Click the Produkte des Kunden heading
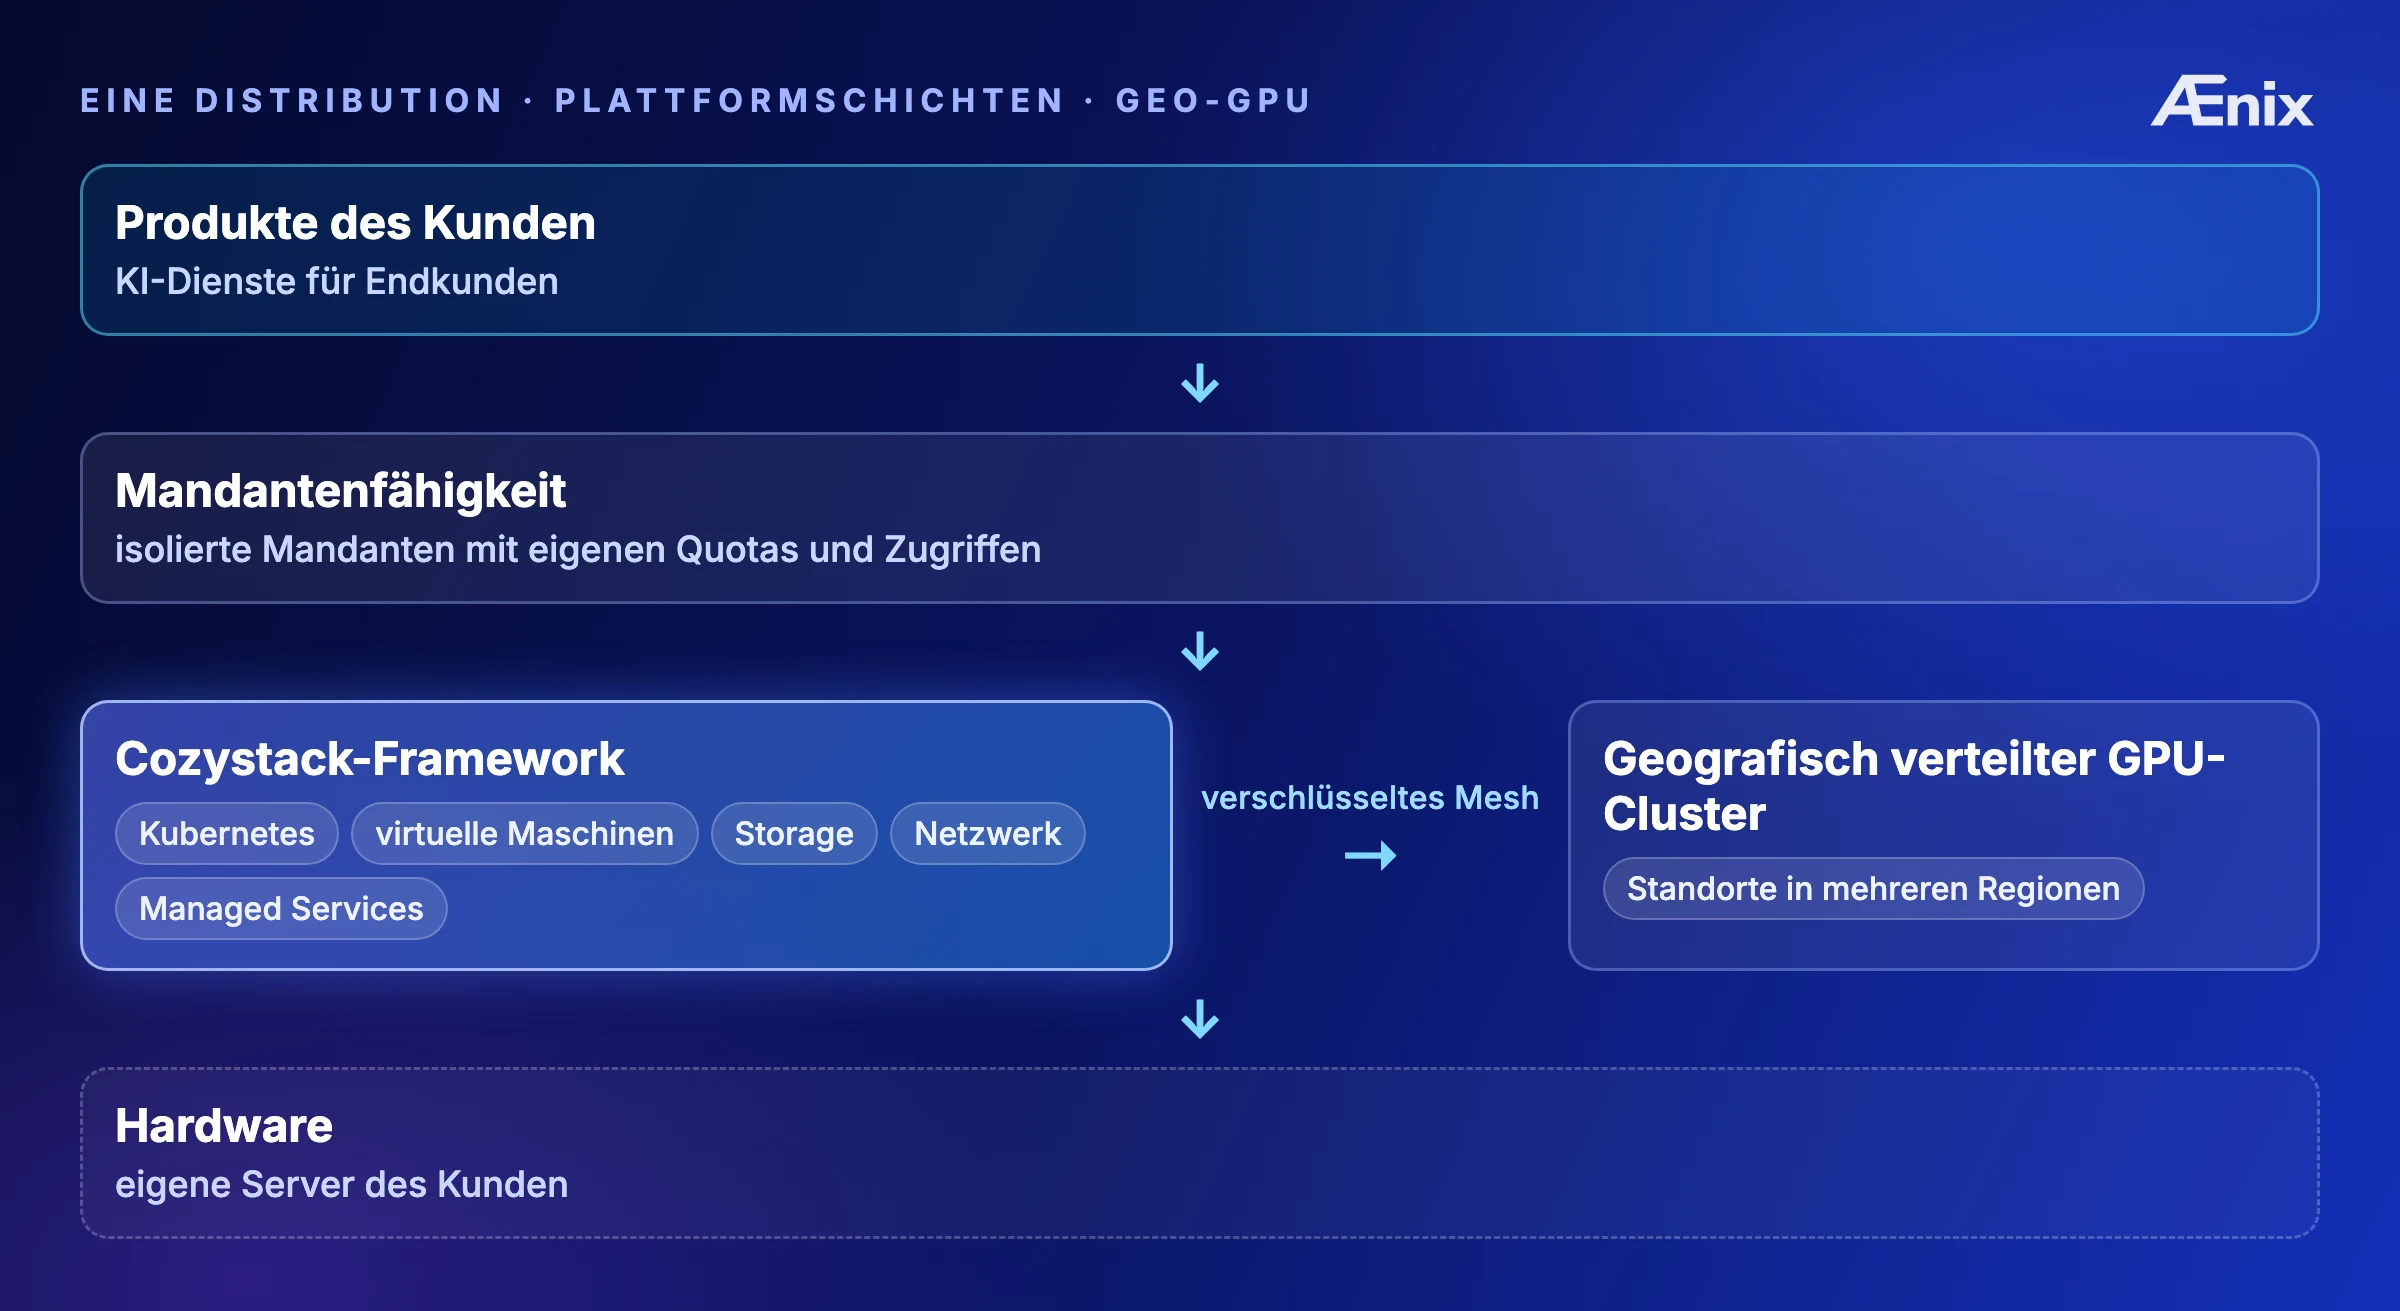This screenshot has width=2400, height=1311. coord(355,222)
